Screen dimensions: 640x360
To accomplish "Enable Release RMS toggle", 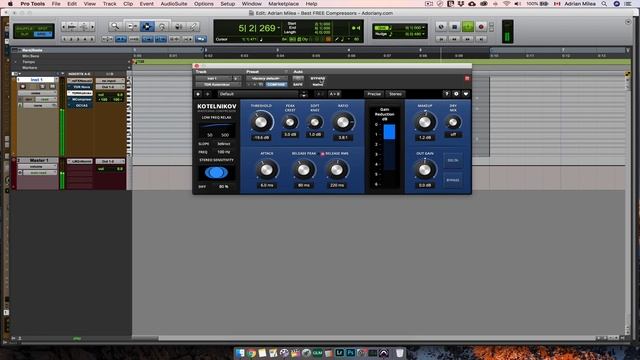I will pos(322,154).
